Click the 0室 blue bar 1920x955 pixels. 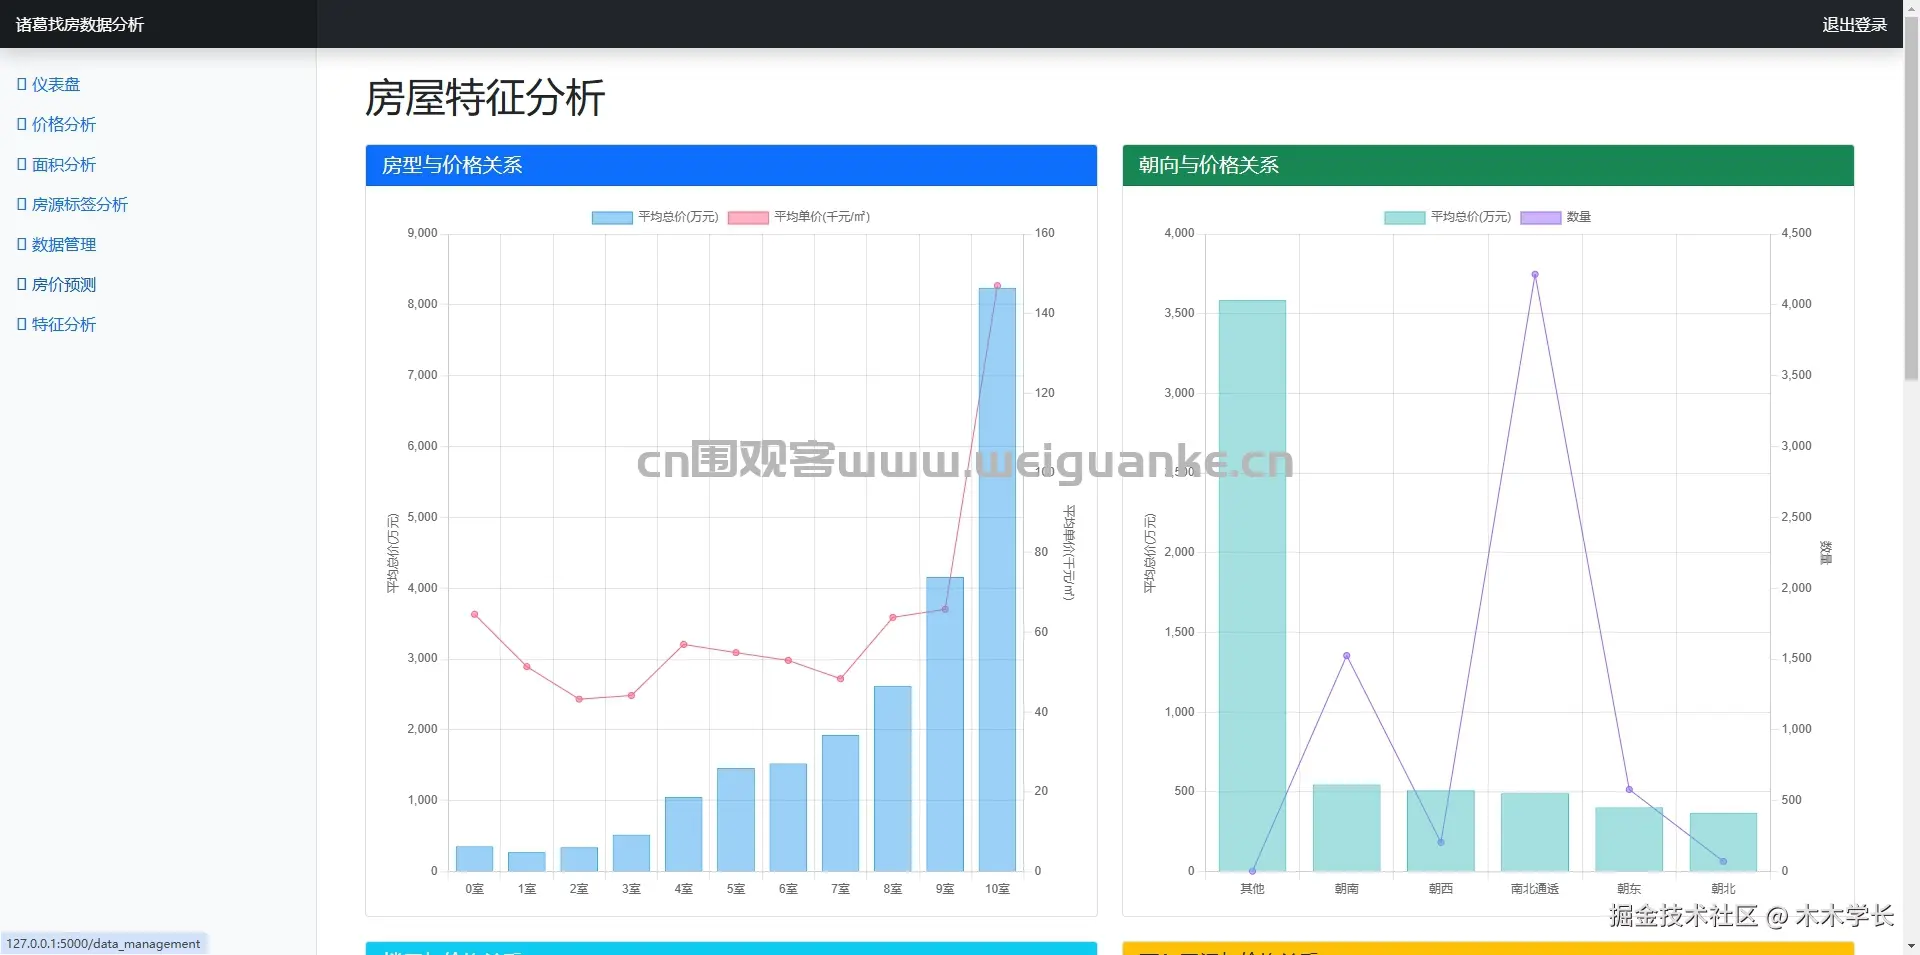coord(474,859)
